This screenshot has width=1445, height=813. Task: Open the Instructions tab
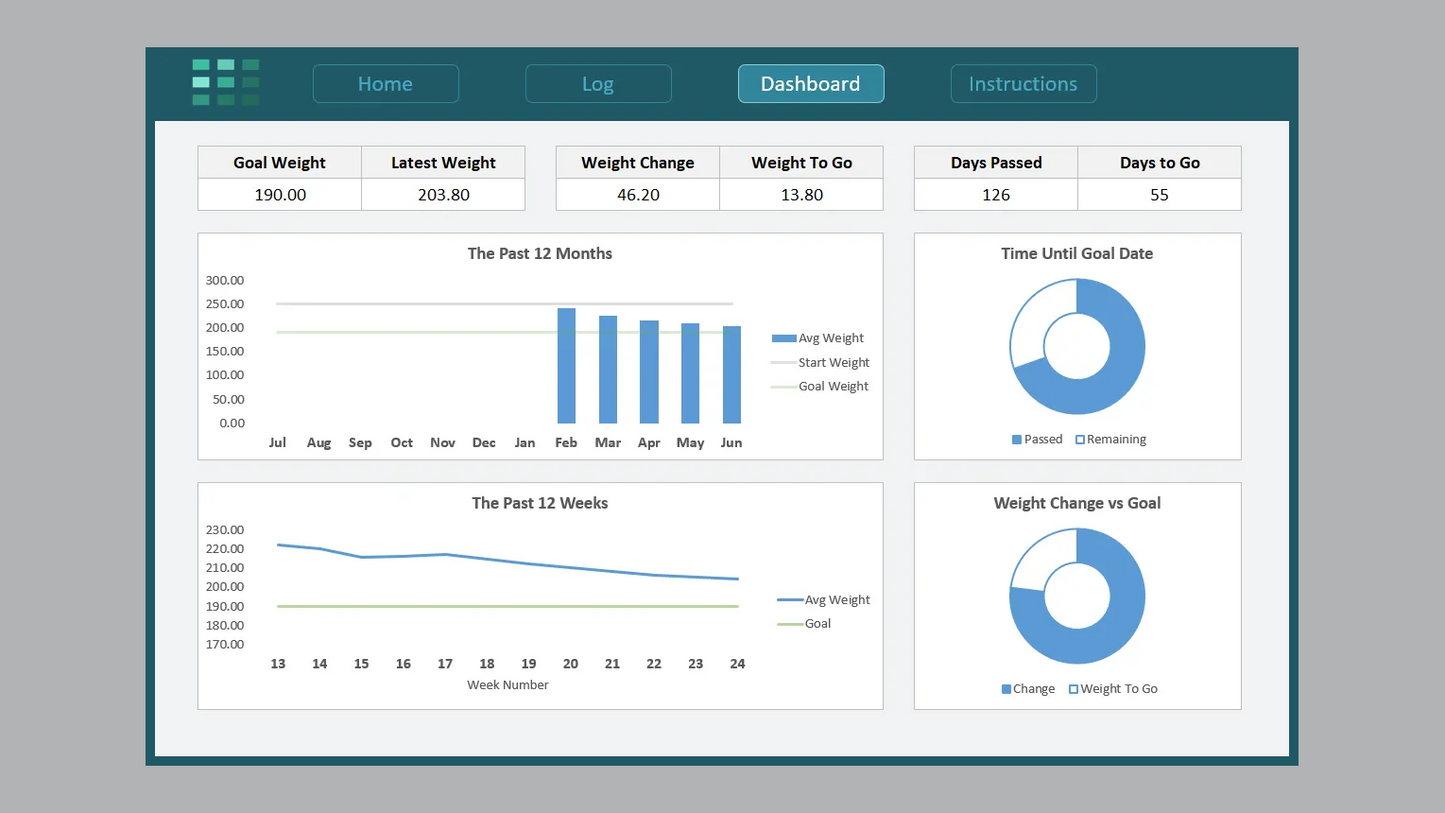point(1023,84)
